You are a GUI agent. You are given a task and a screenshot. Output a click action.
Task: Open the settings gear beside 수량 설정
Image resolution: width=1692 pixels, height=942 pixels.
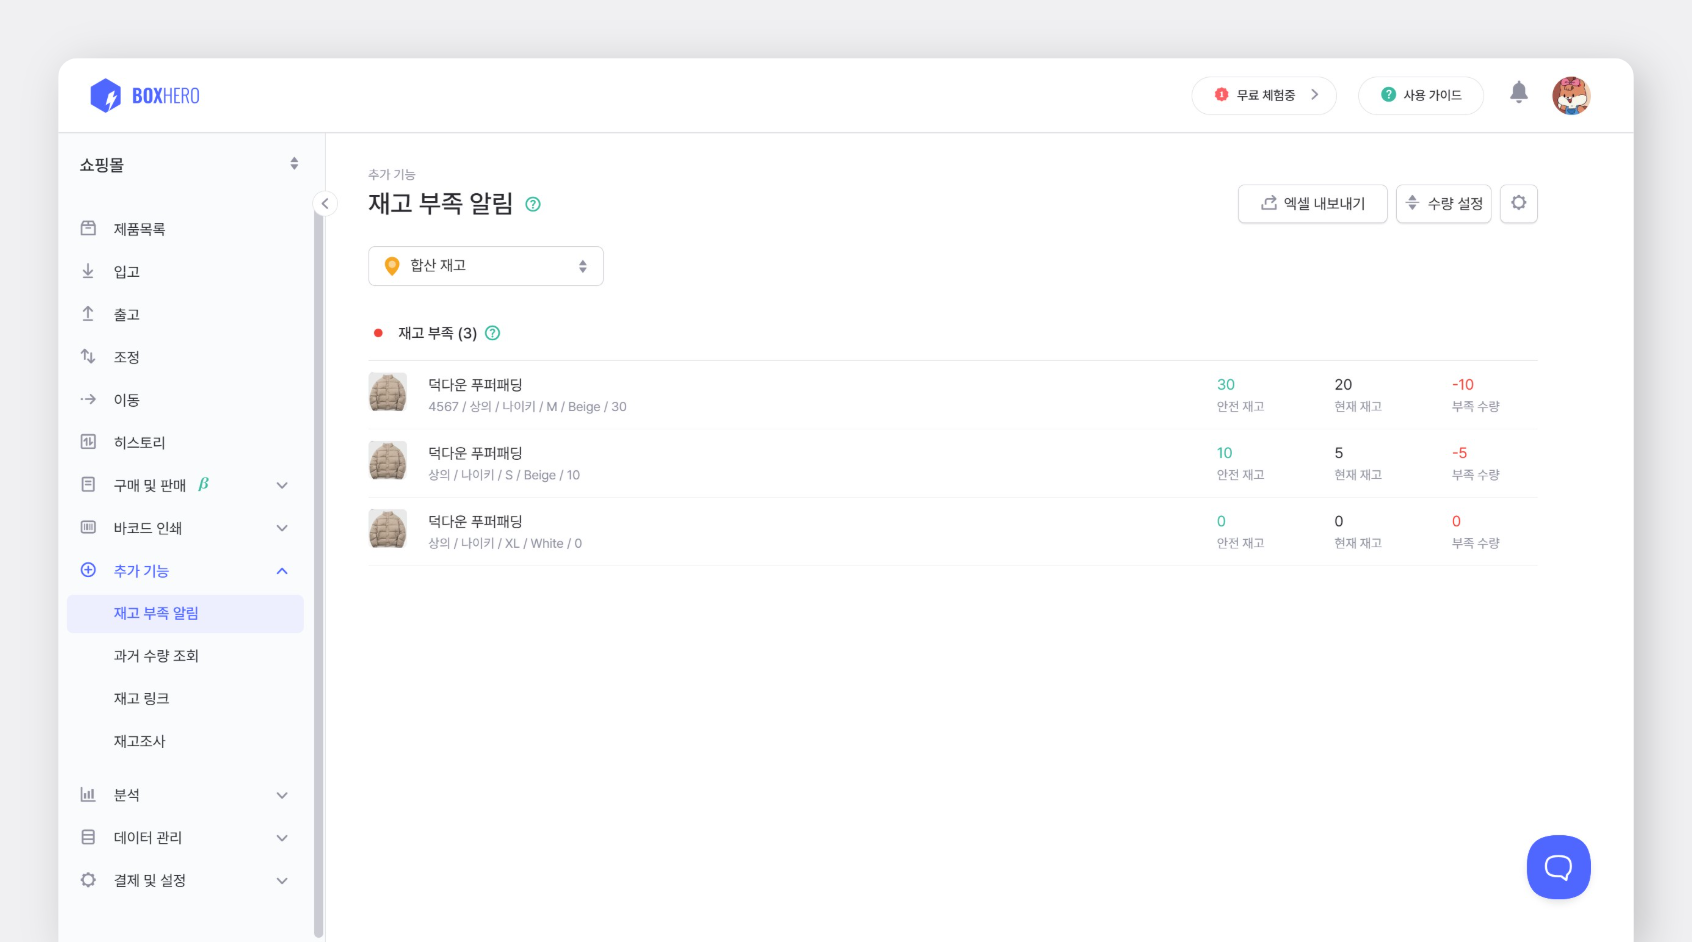(x=1518, y=203)
